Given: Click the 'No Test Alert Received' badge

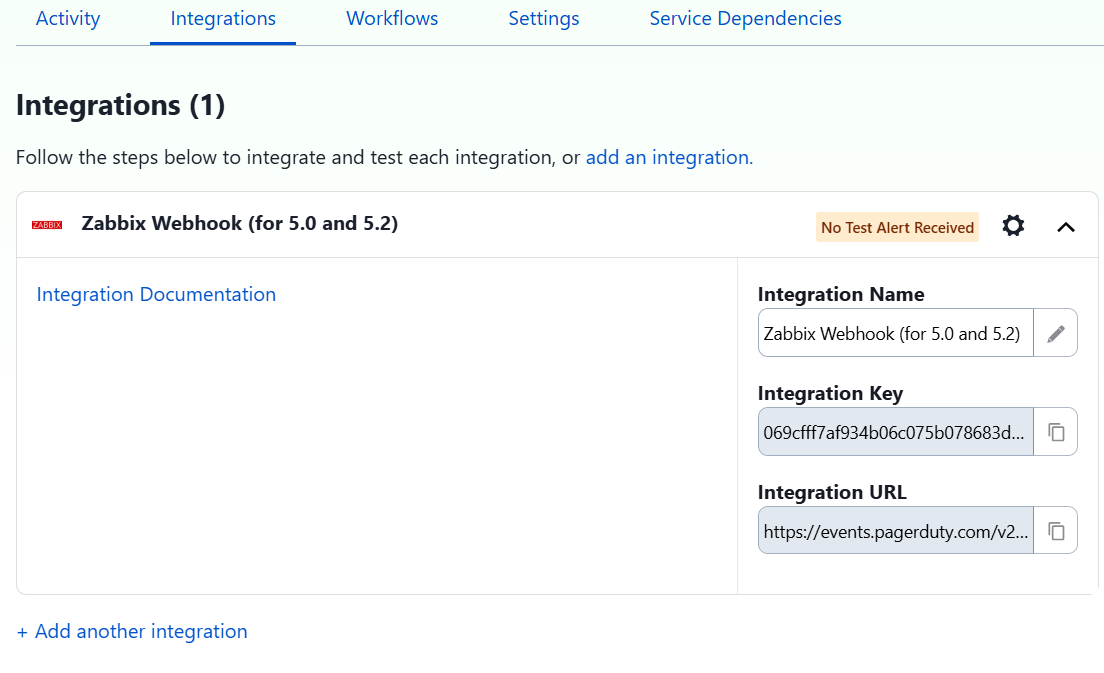Looking at the screenshot, I should tap(898, 227).
